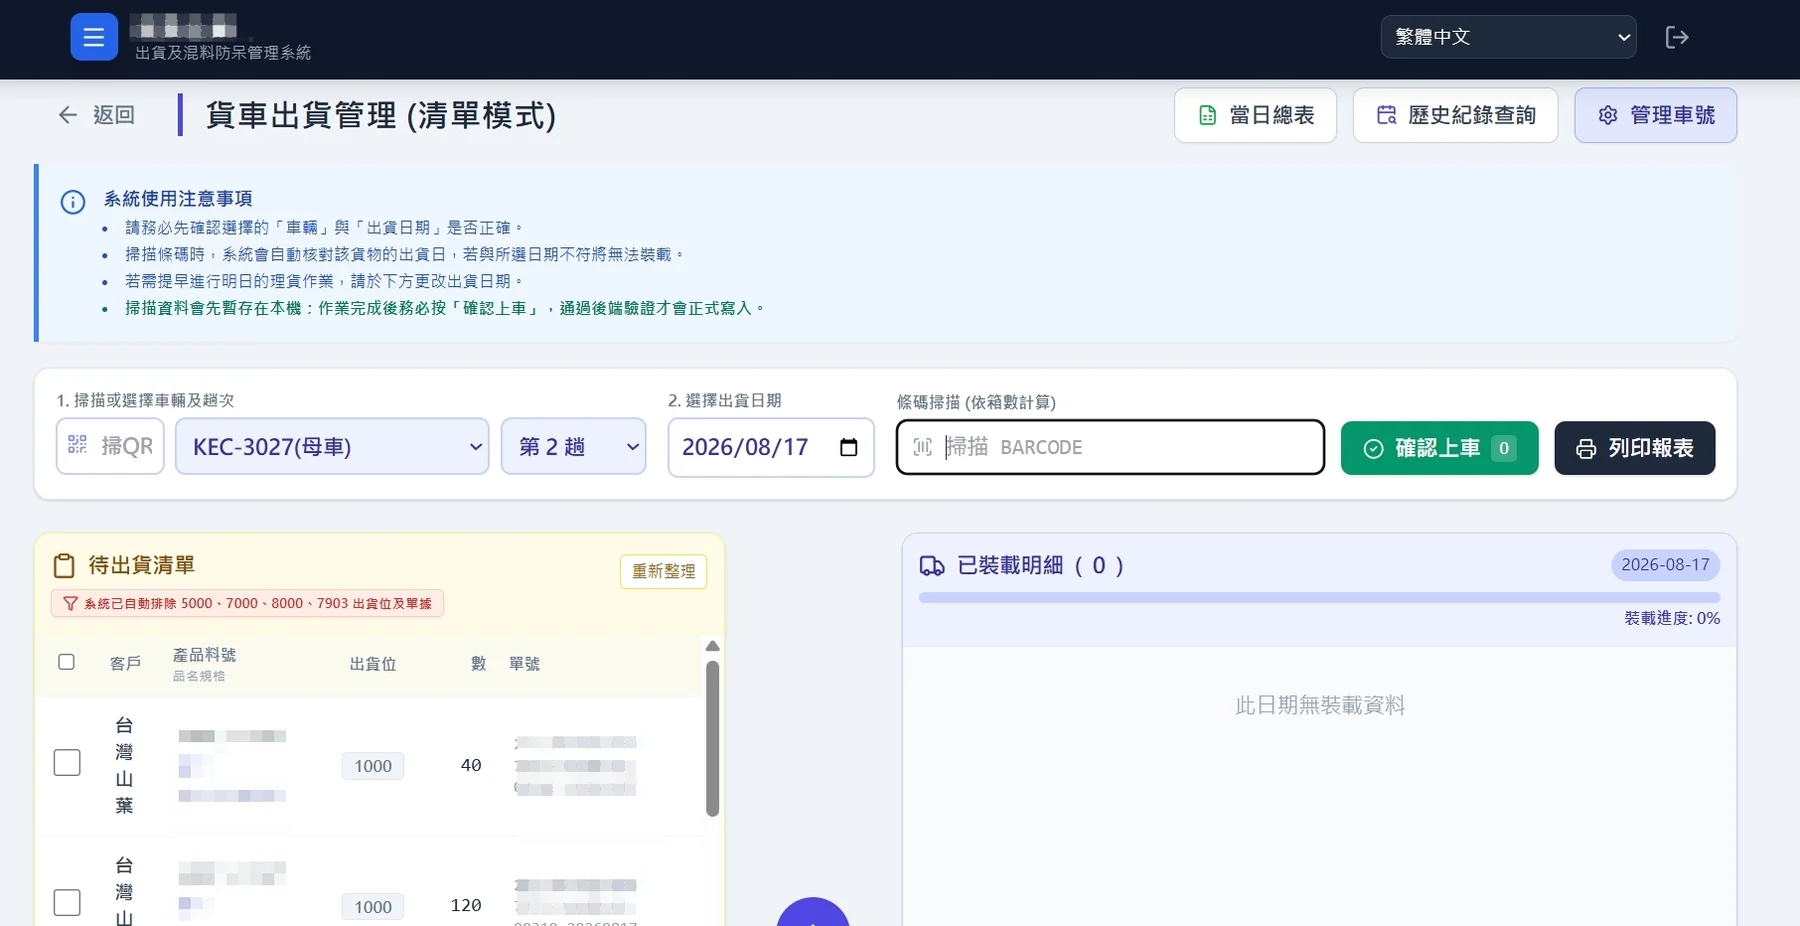This screenshot has width=1800, height=926.
Task: Click the calendar icon in date field
Action: [848, 447]
